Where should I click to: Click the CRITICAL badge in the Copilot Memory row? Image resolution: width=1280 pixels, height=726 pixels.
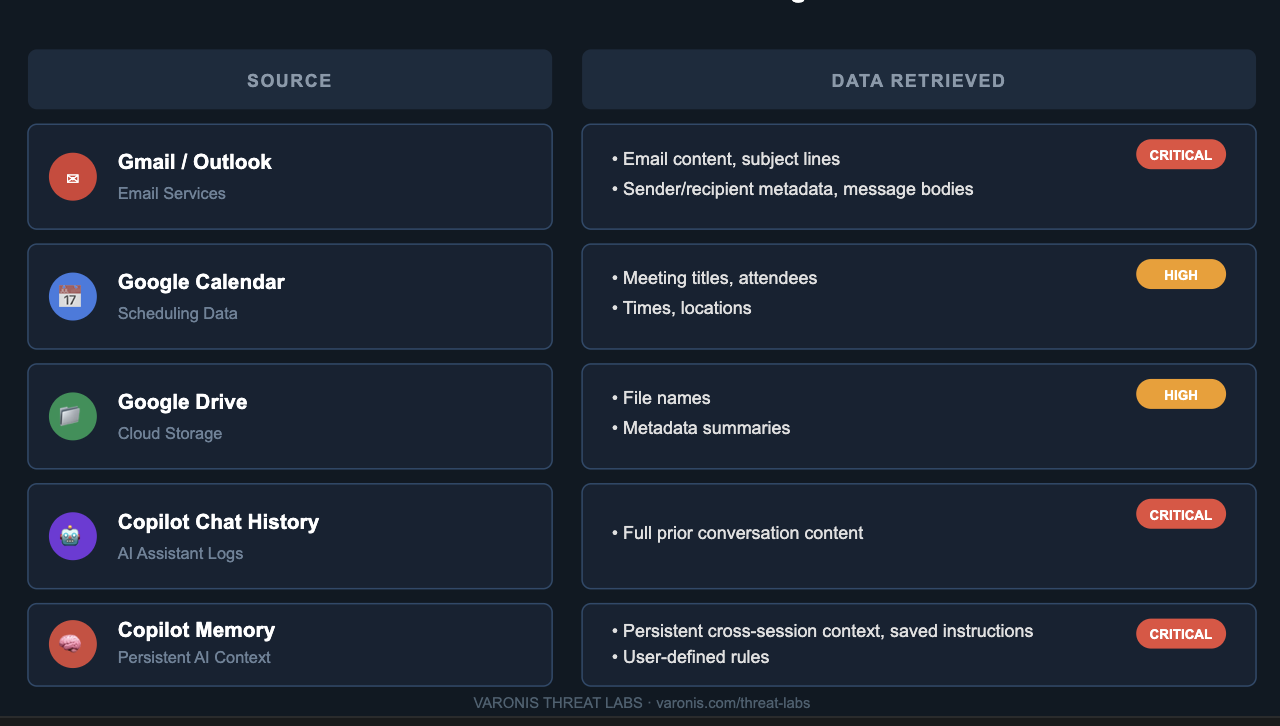pos(1181,634)
